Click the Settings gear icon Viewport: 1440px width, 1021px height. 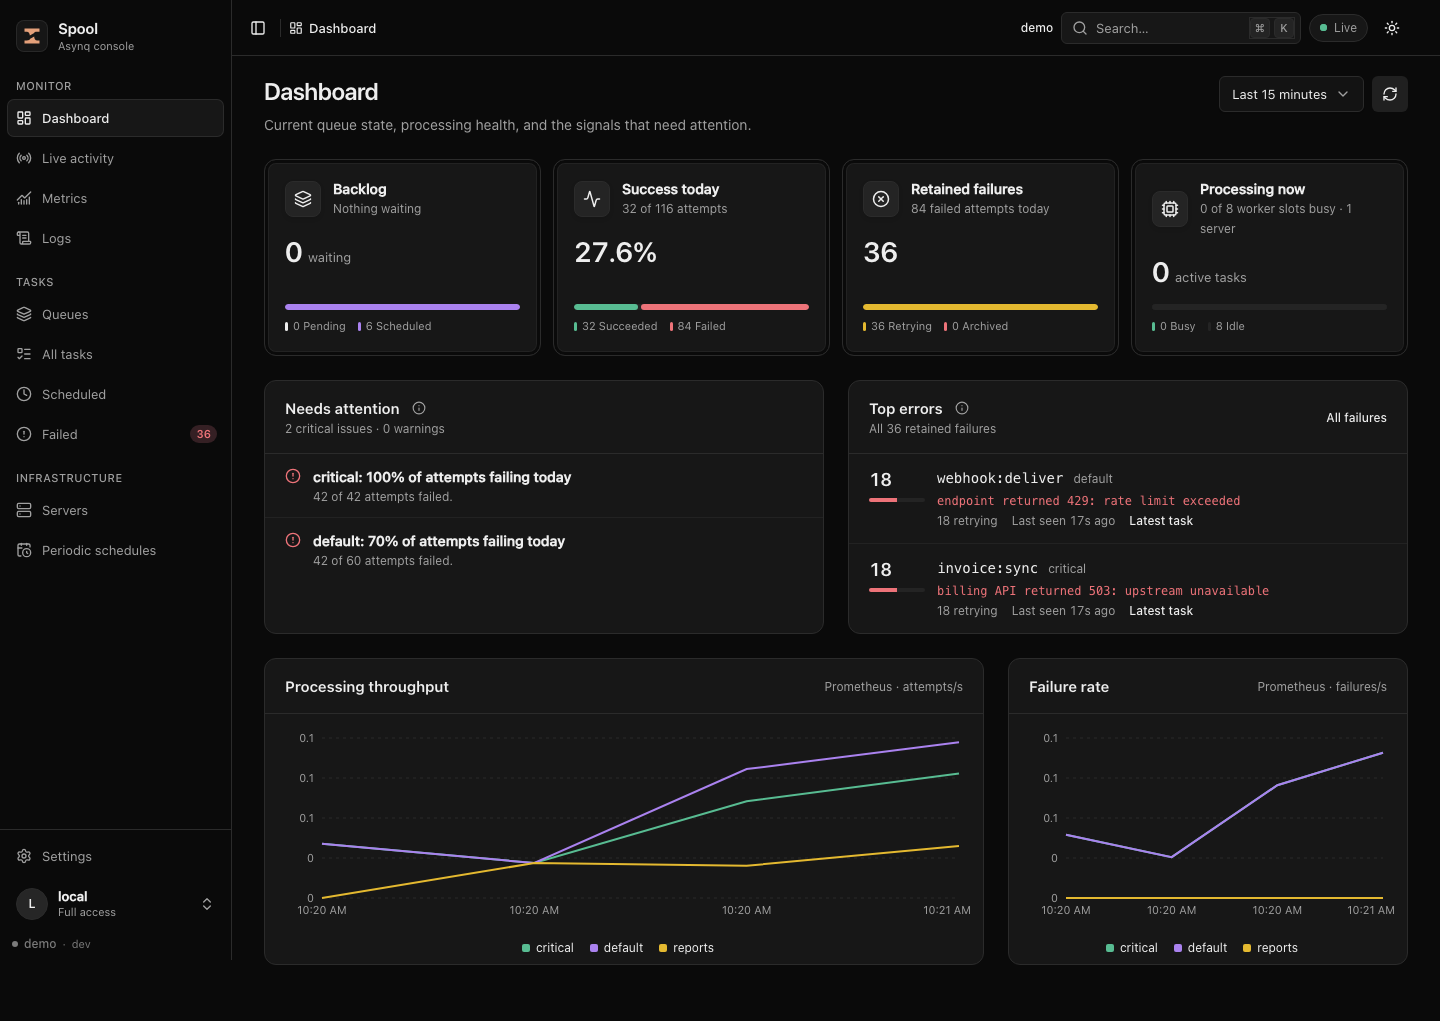click(24, 856)
